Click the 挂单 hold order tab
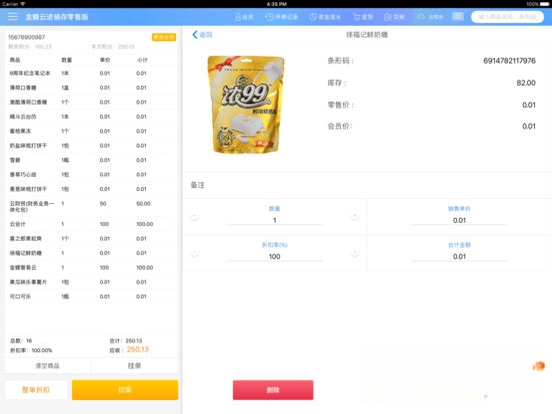The height and width of the screenshot is (414, 552). [134, 366]
